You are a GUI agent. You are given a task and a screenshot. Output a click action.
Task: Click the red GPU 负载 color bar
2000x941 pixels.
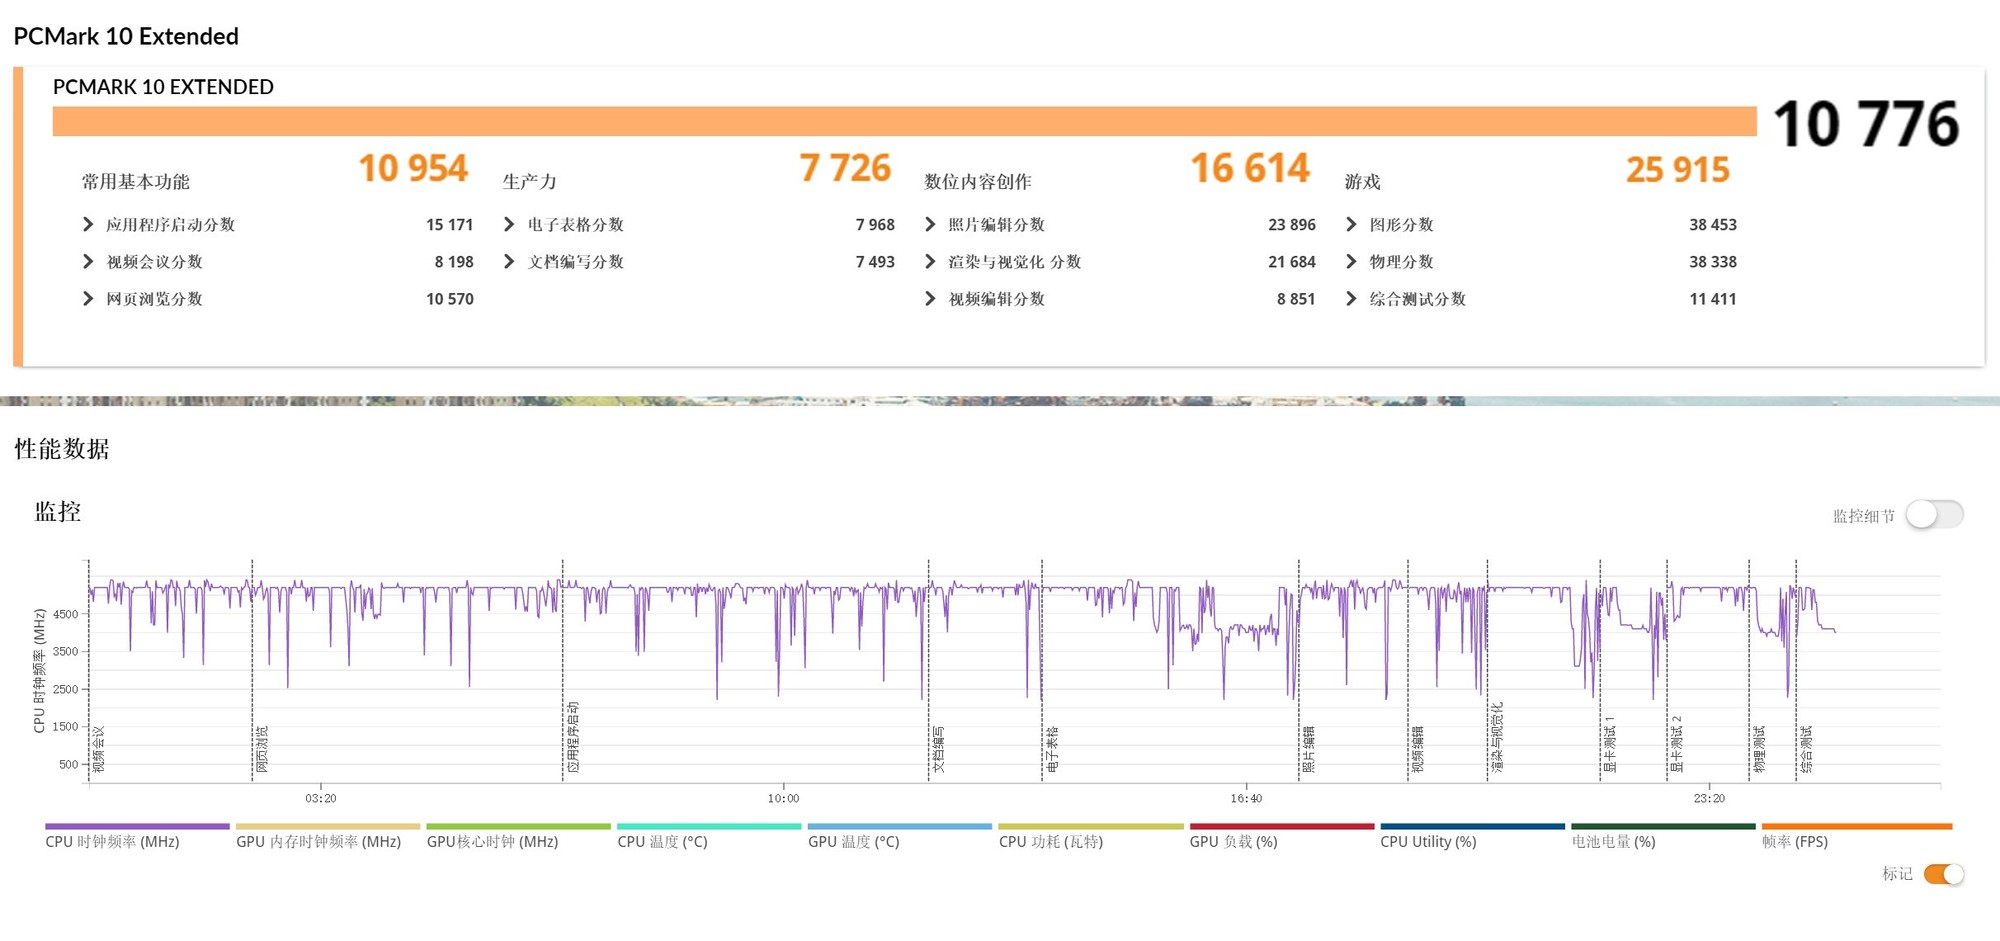(1281, 827)
